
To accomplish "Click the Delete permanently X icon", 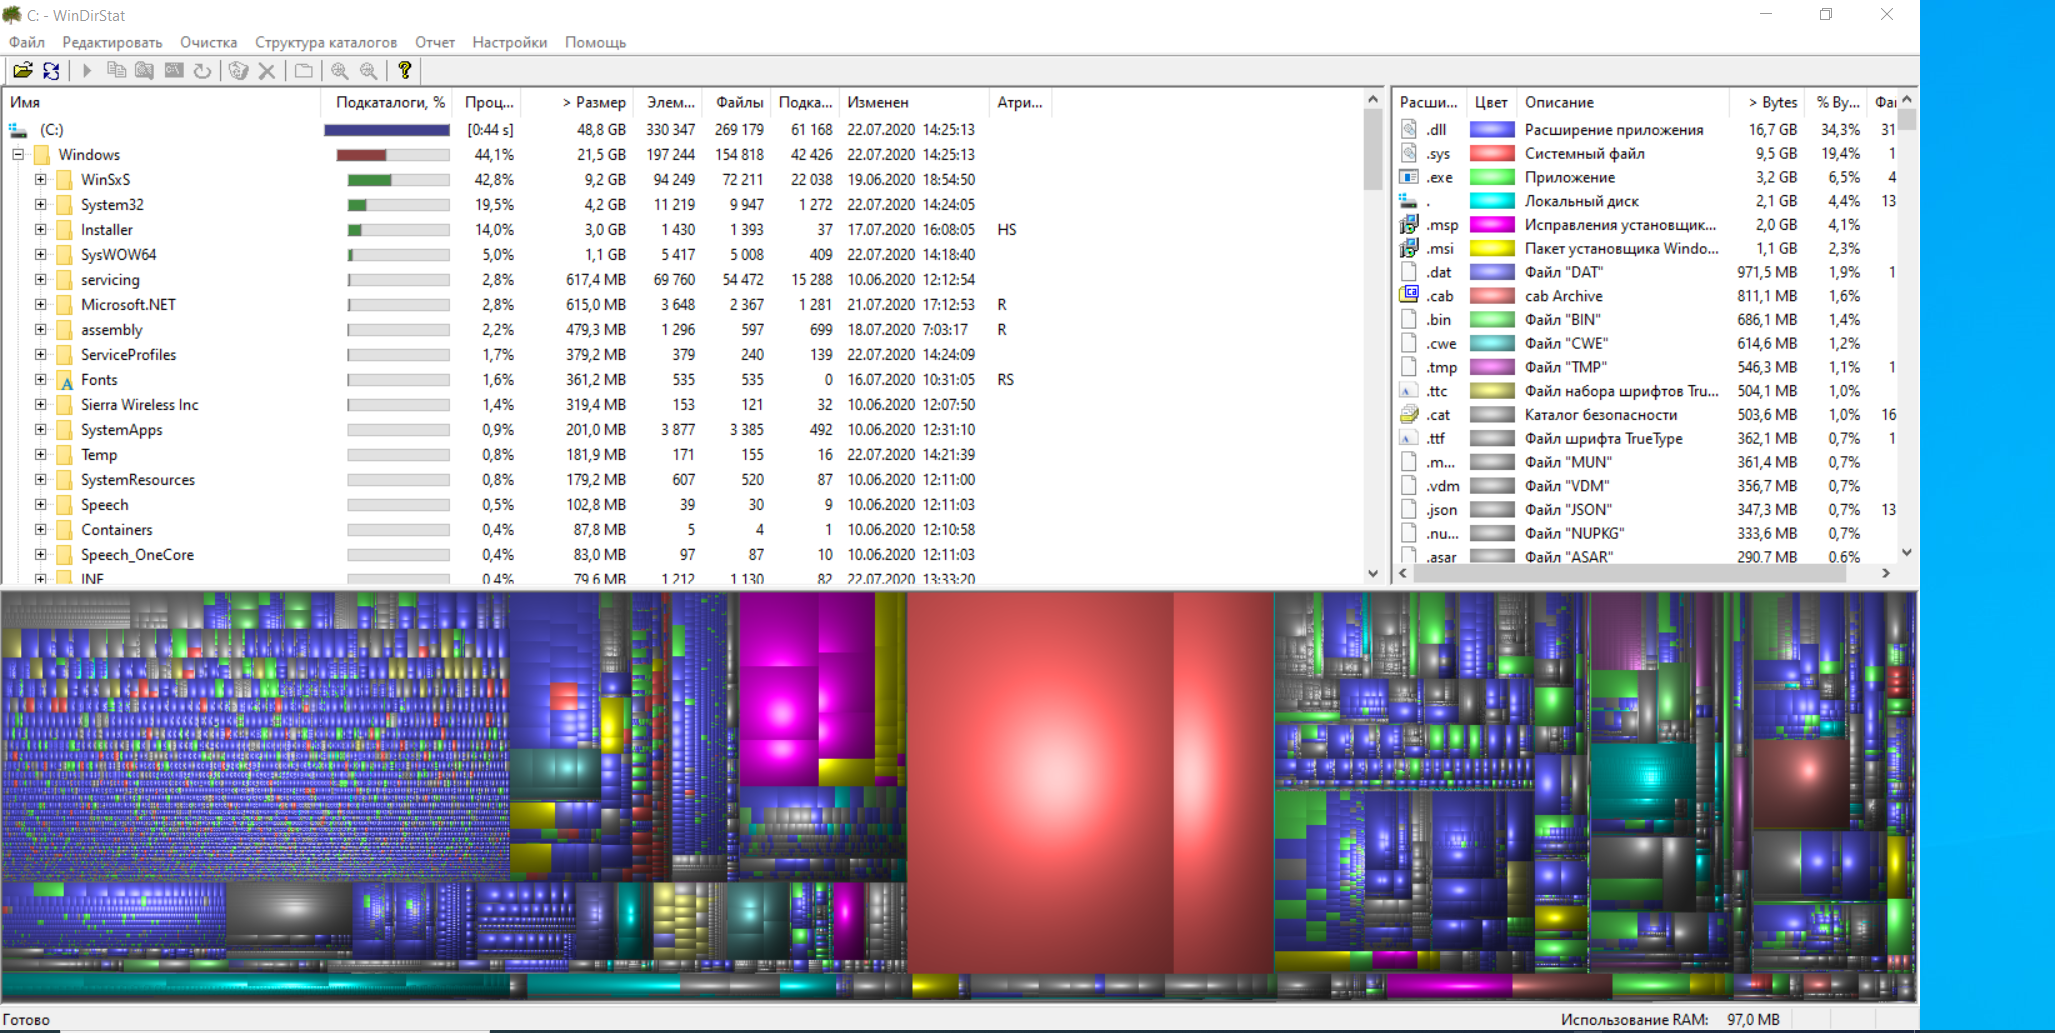I will coord(267,70).
